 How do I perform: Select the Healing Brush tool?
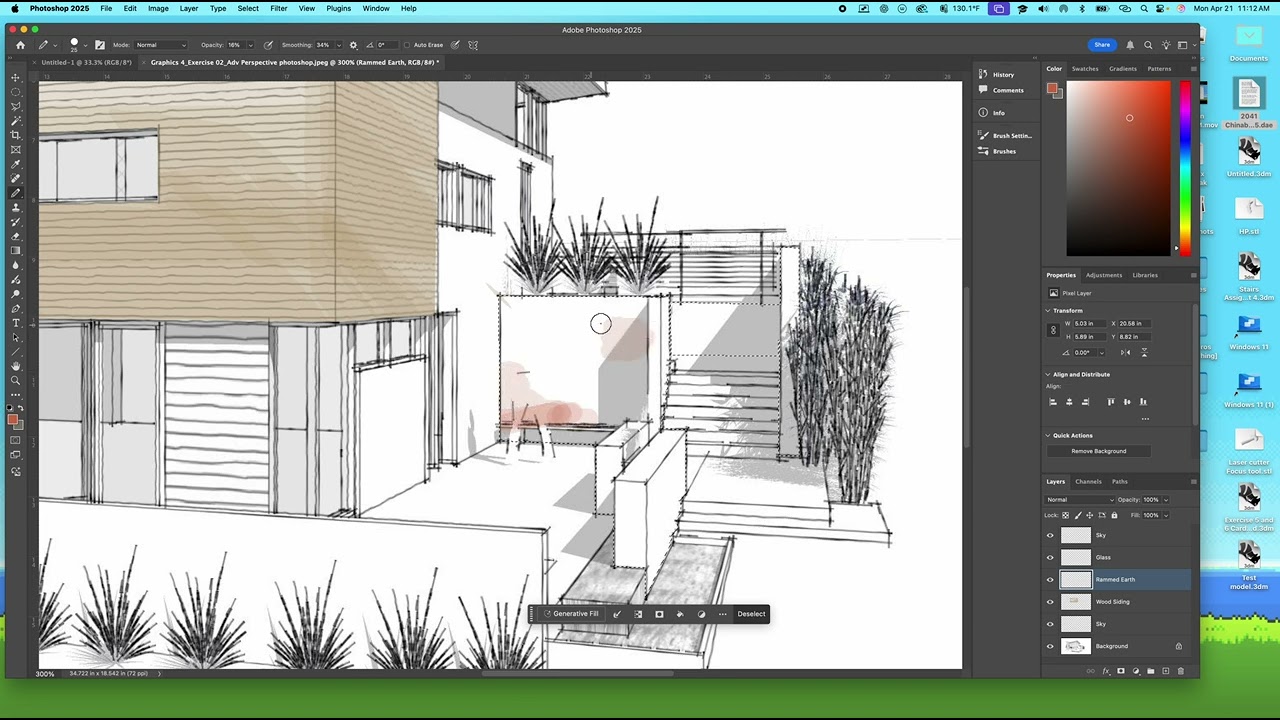coord(15,179)
